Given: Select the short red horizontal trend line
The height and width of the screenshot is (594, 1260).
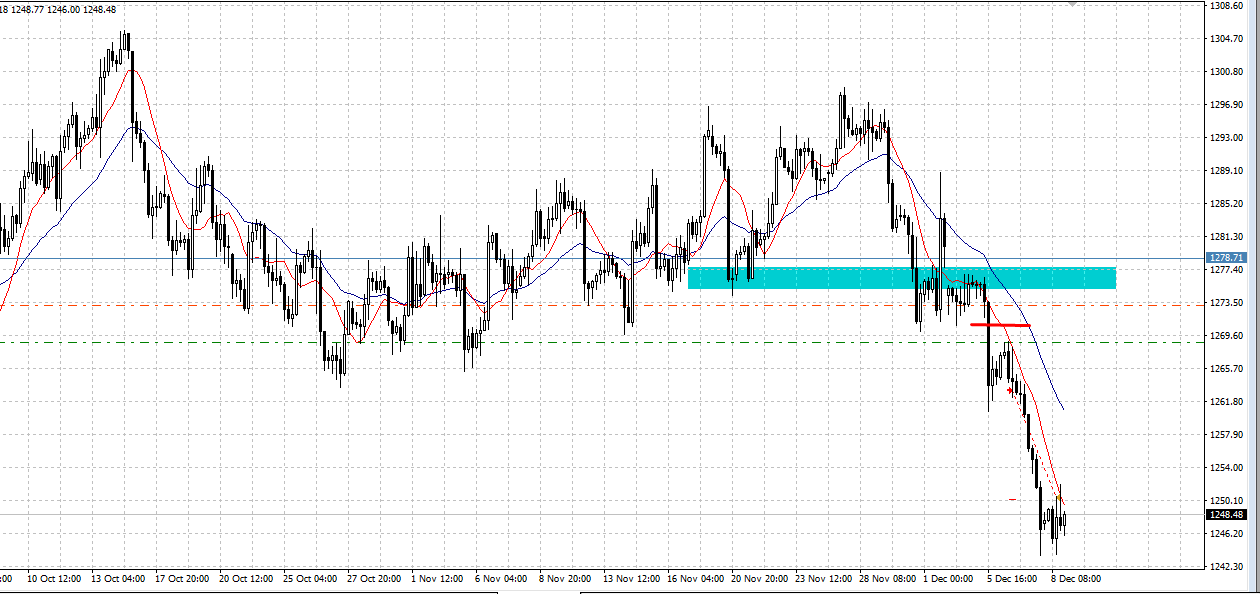Looking at the screenshot, I should [x=1000, y=325].
